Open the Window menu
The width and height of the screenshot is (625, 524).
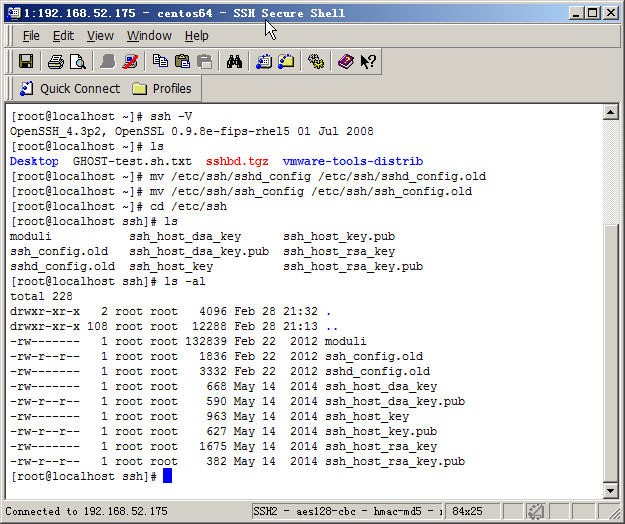point(149,36)
